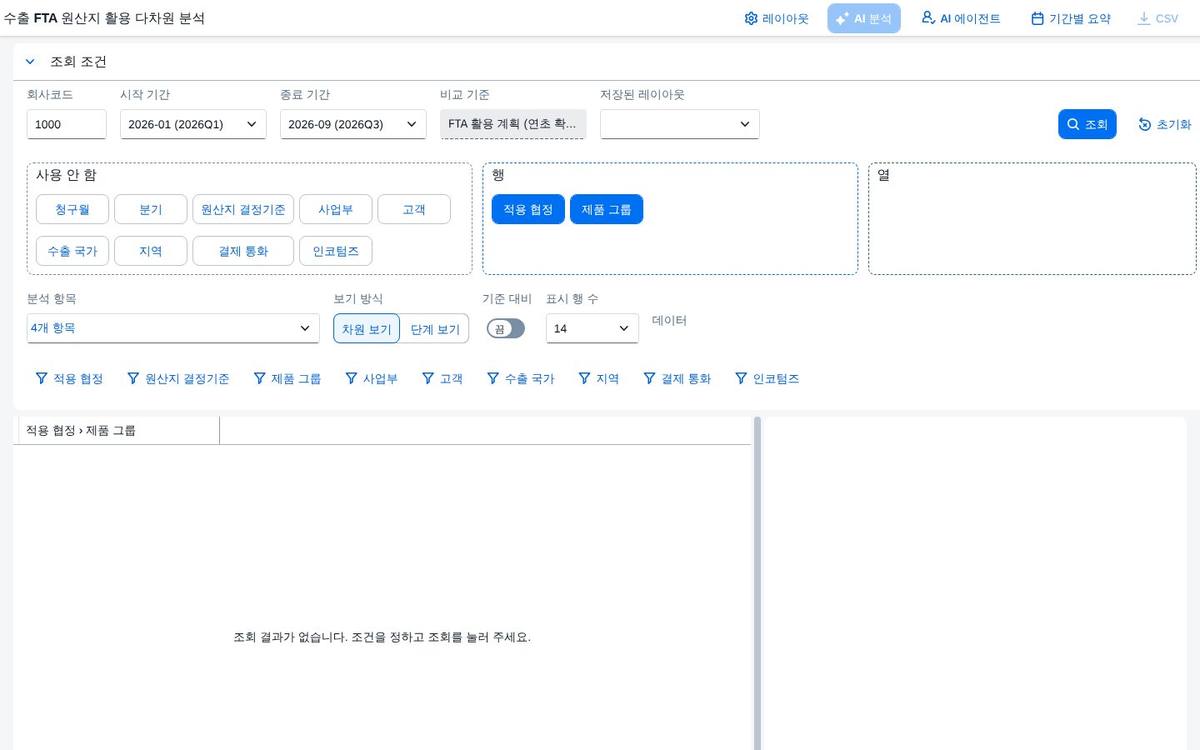This screenshot has height=750, width=1200.
Task: Click the 비교 기준 FTA 활용 계획 field
Action: 513,124
